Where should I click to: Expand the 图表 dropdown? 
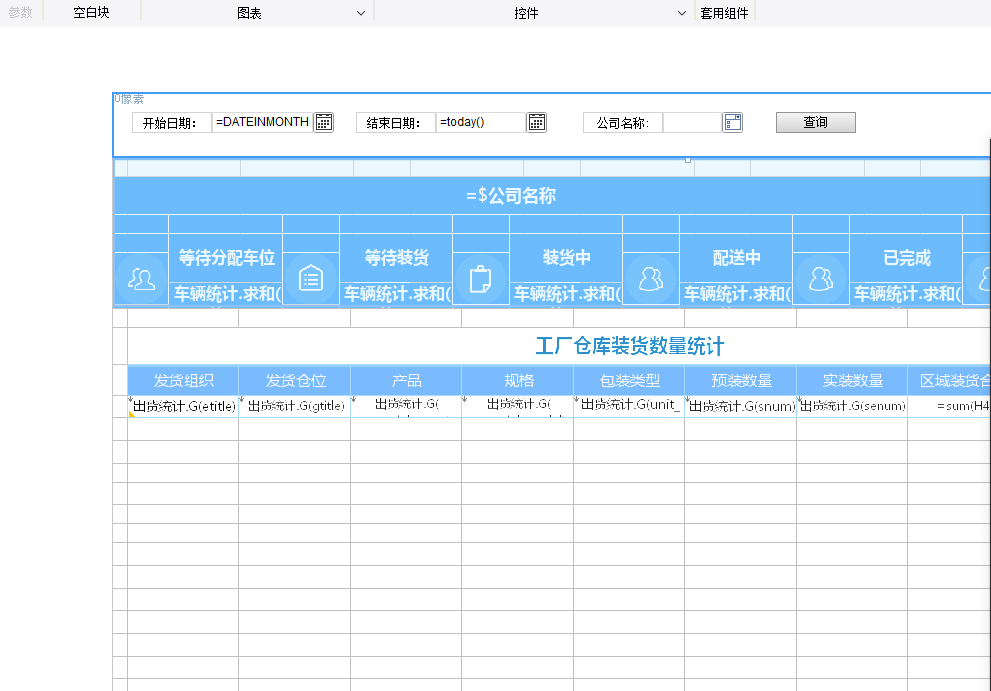361,13
